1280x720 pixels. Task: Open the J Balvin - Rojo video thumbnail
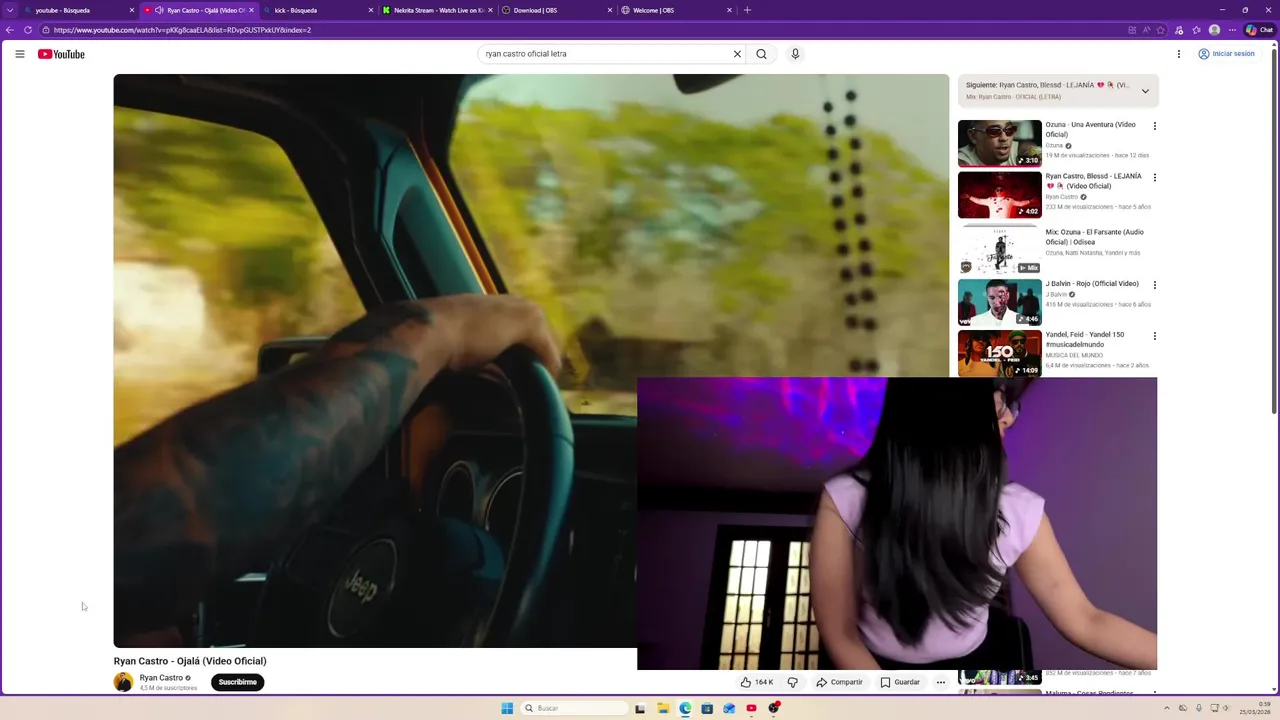coord(999,302)
